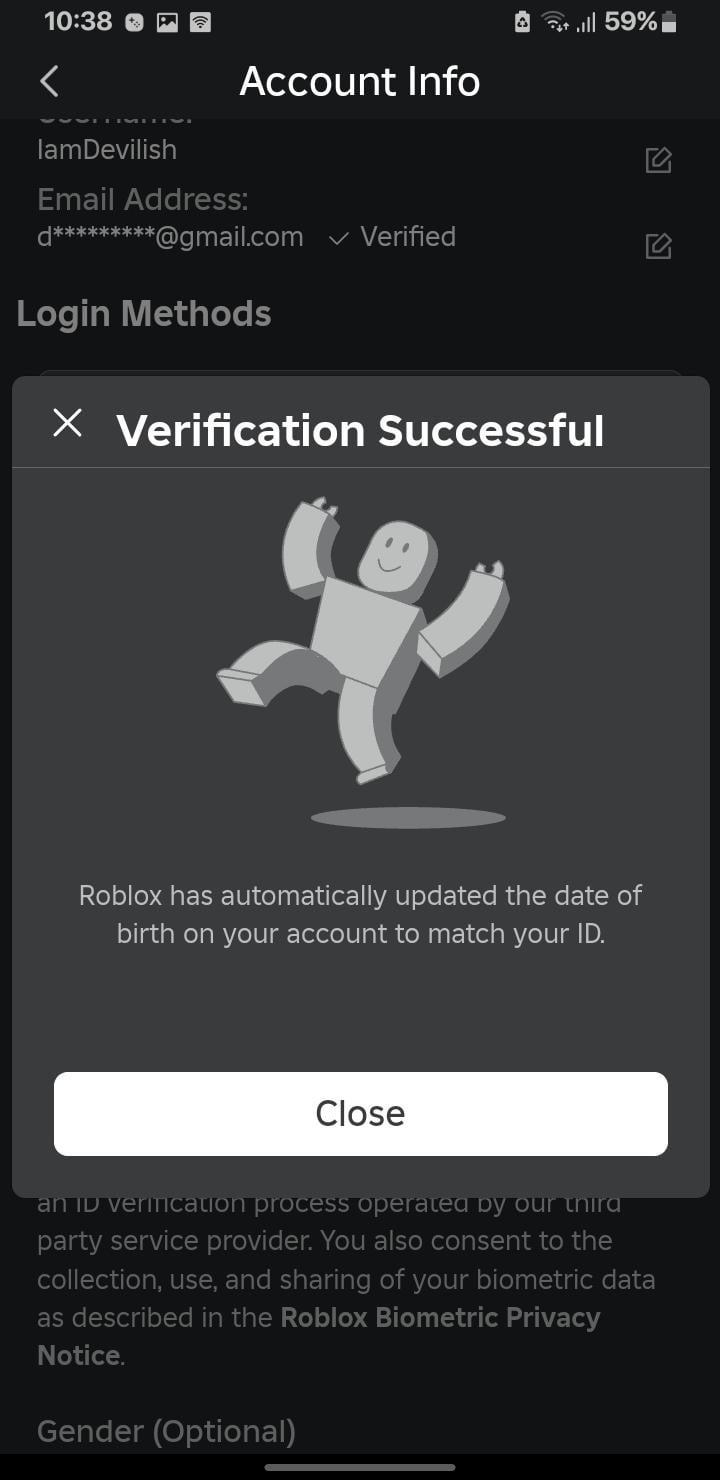The width and height of the screenshot is (720, 1480).
Task: Tap the image notification icon in status bar
Action: coord(167,22)
